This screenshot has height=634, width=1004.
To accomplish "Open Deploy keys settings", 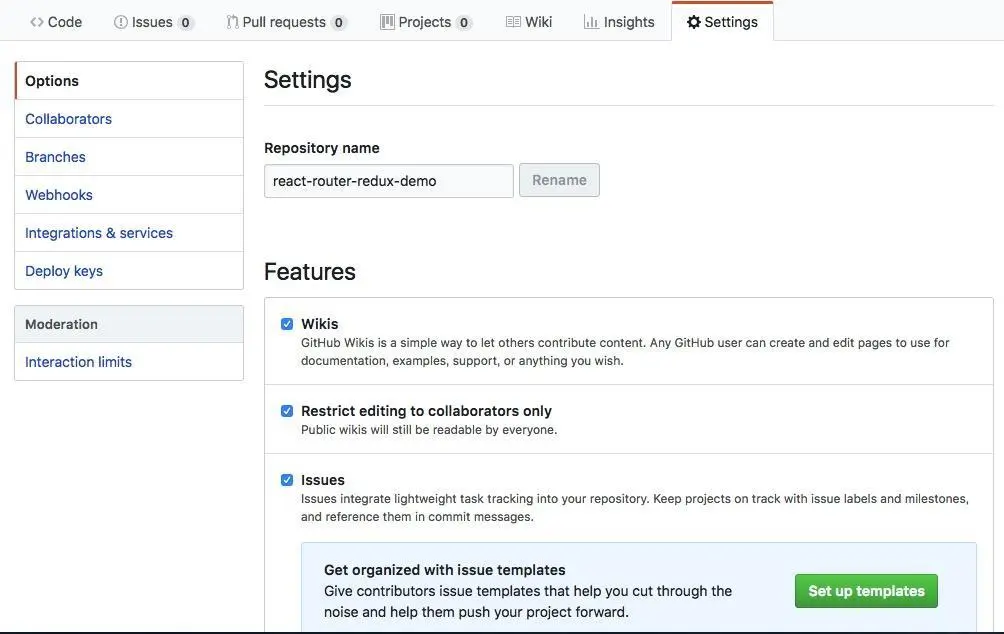I will (64, 271).
